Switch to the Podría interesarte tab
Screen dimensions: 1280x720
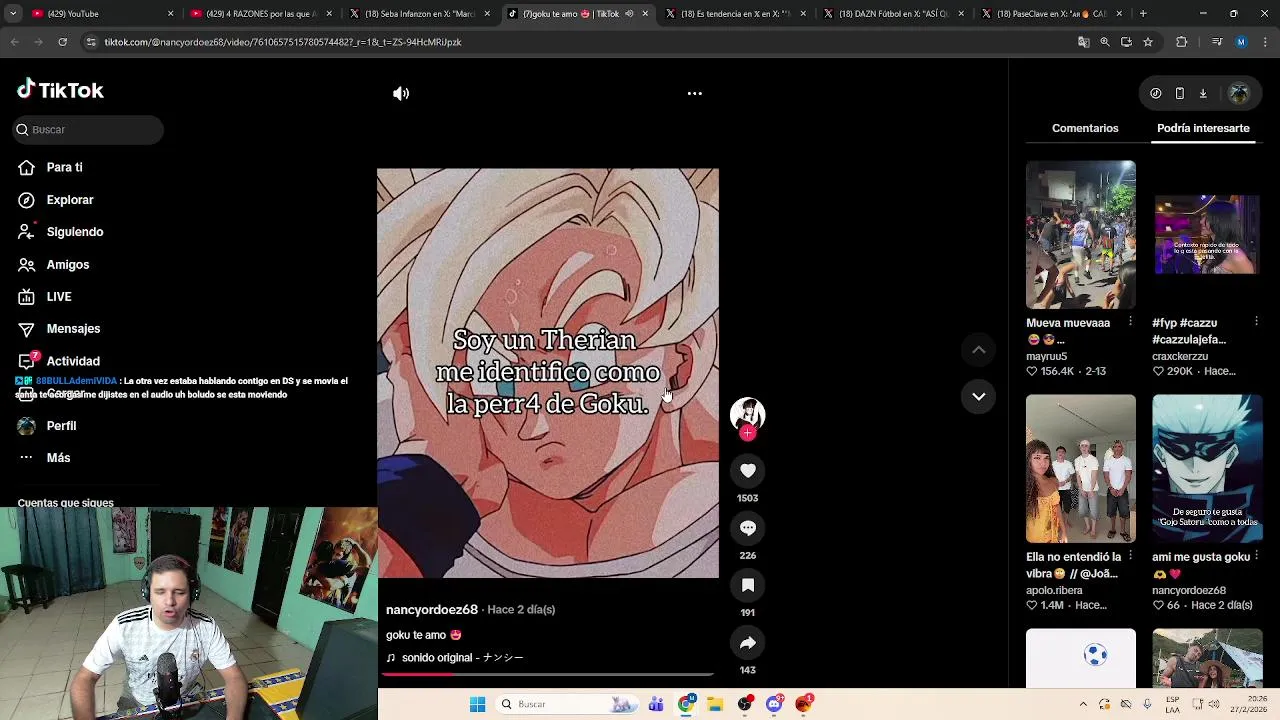coord(1203,128)
